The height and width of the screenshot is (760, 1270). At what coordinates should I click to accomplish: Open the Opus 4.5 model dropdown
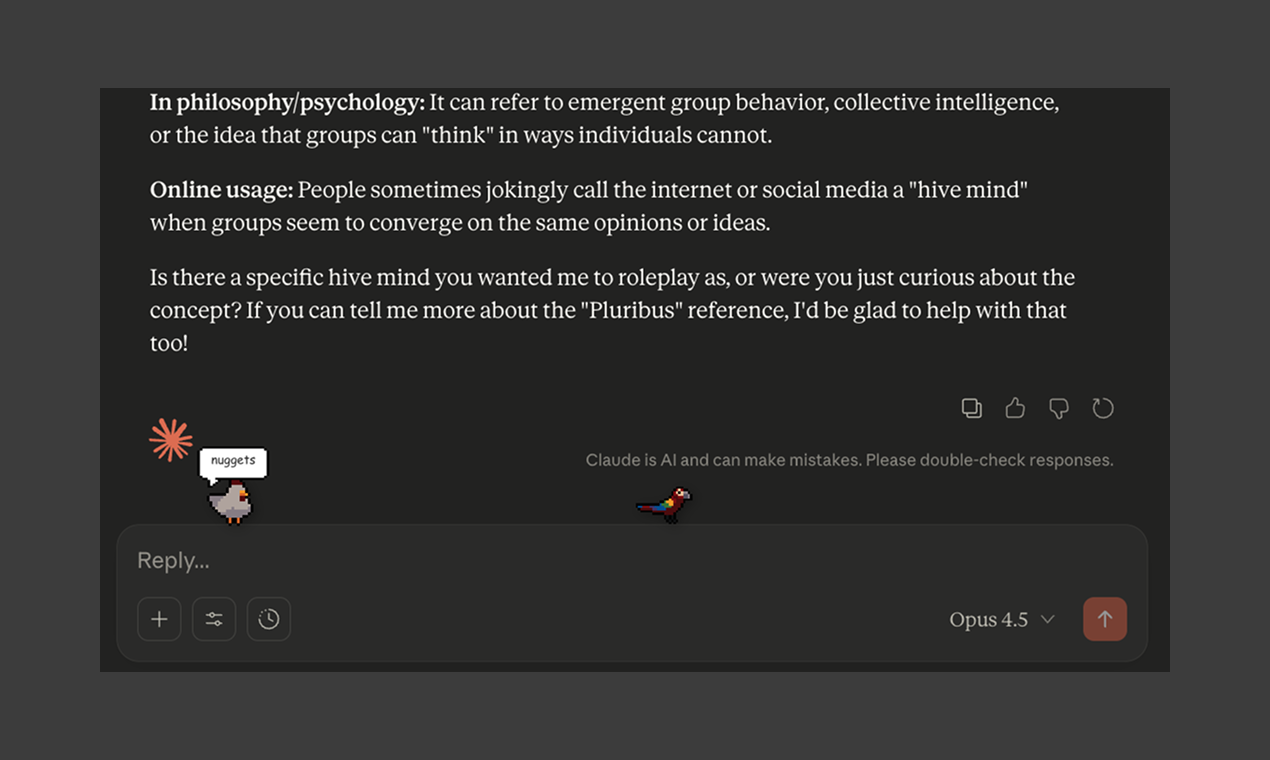coord(1003,619)
